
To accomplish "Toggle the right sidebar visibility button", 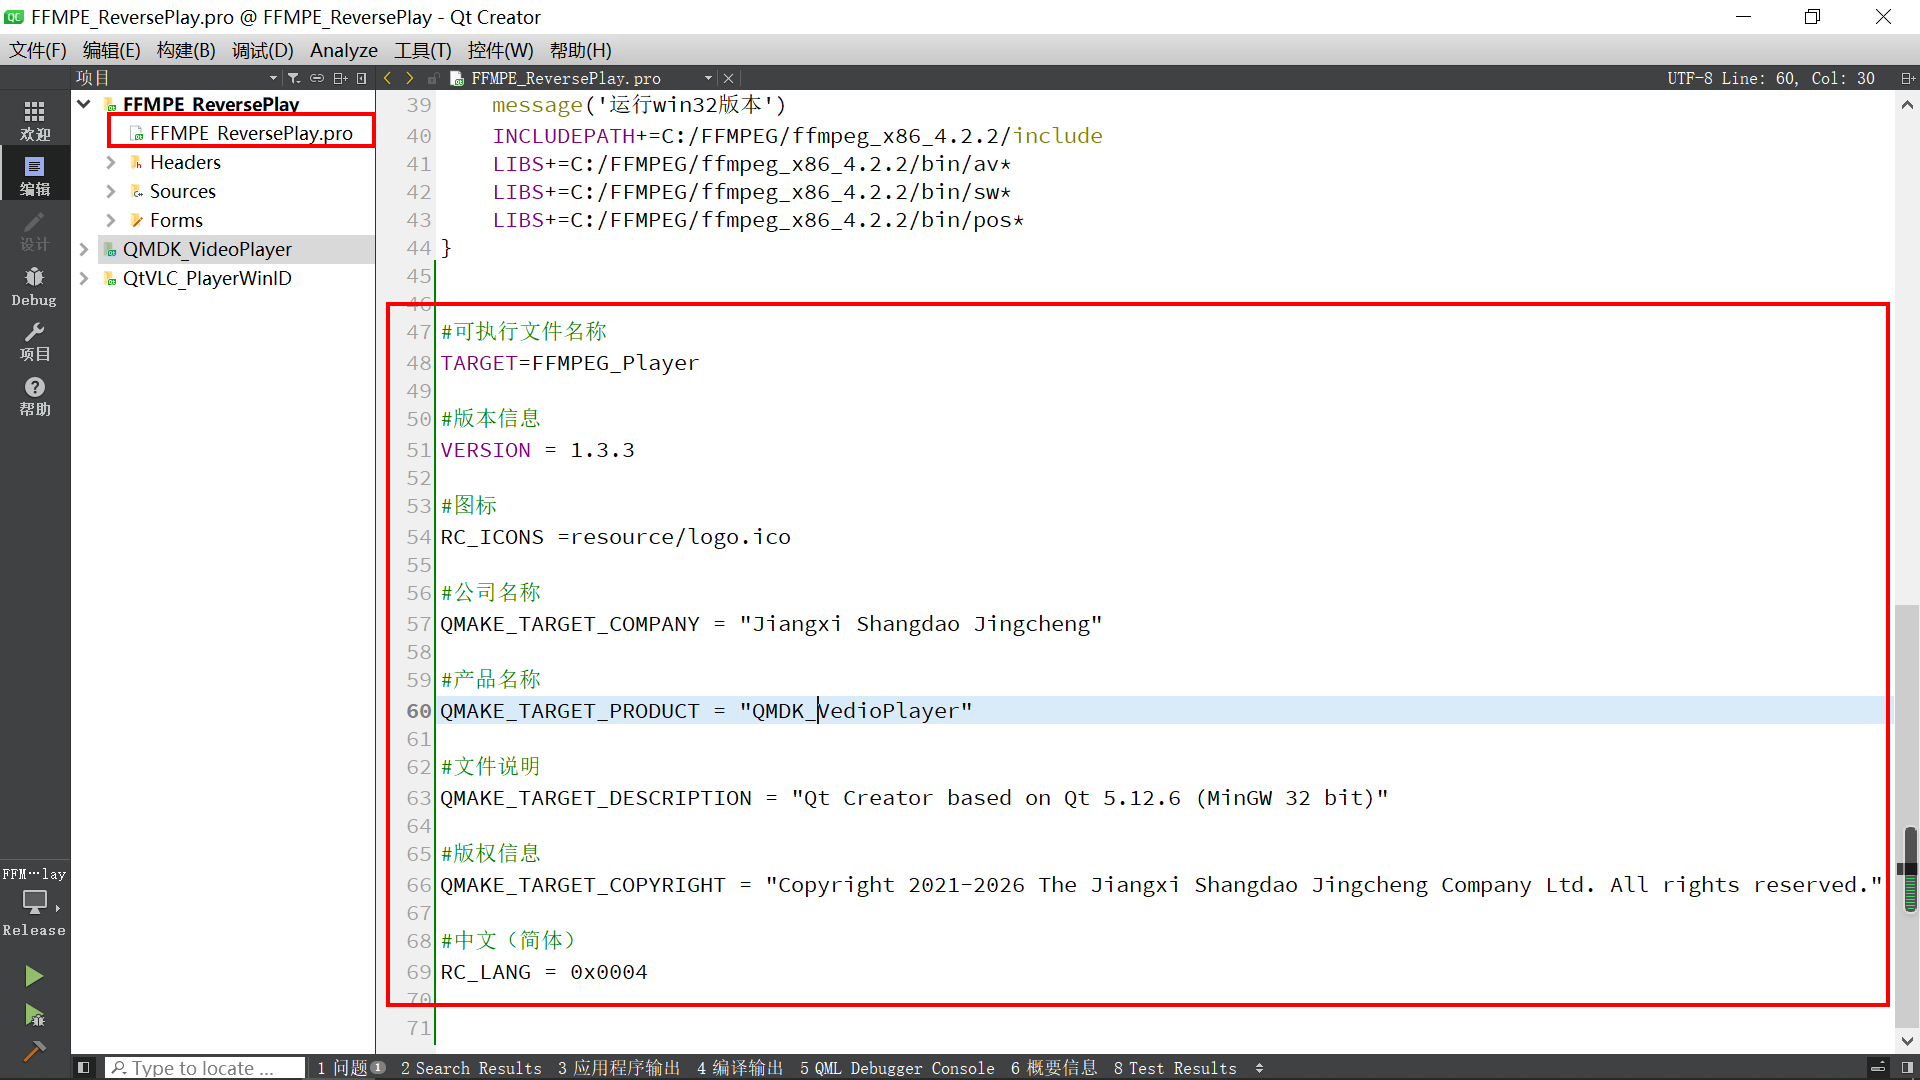I will coord(1907,1068).
